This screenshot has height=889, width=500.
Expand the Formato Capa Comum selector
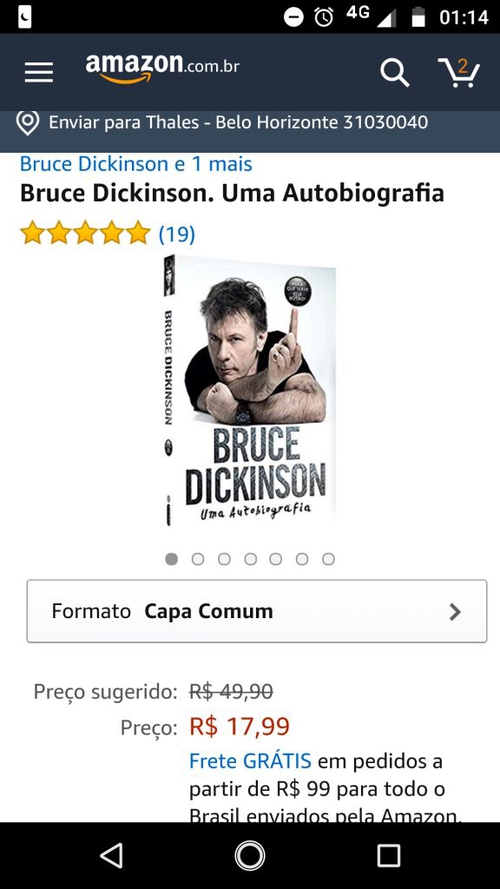[257, 611]
